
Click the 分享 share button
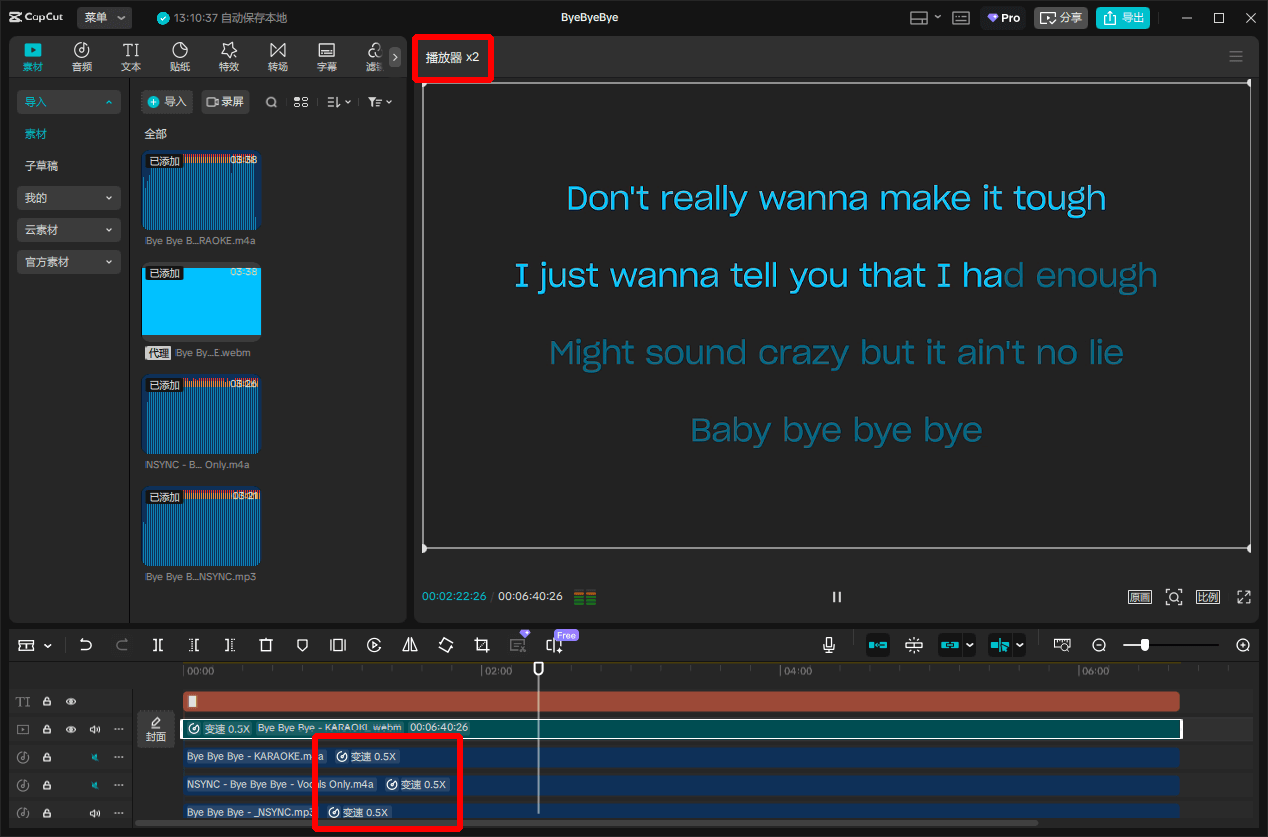tap(1061, 18)
